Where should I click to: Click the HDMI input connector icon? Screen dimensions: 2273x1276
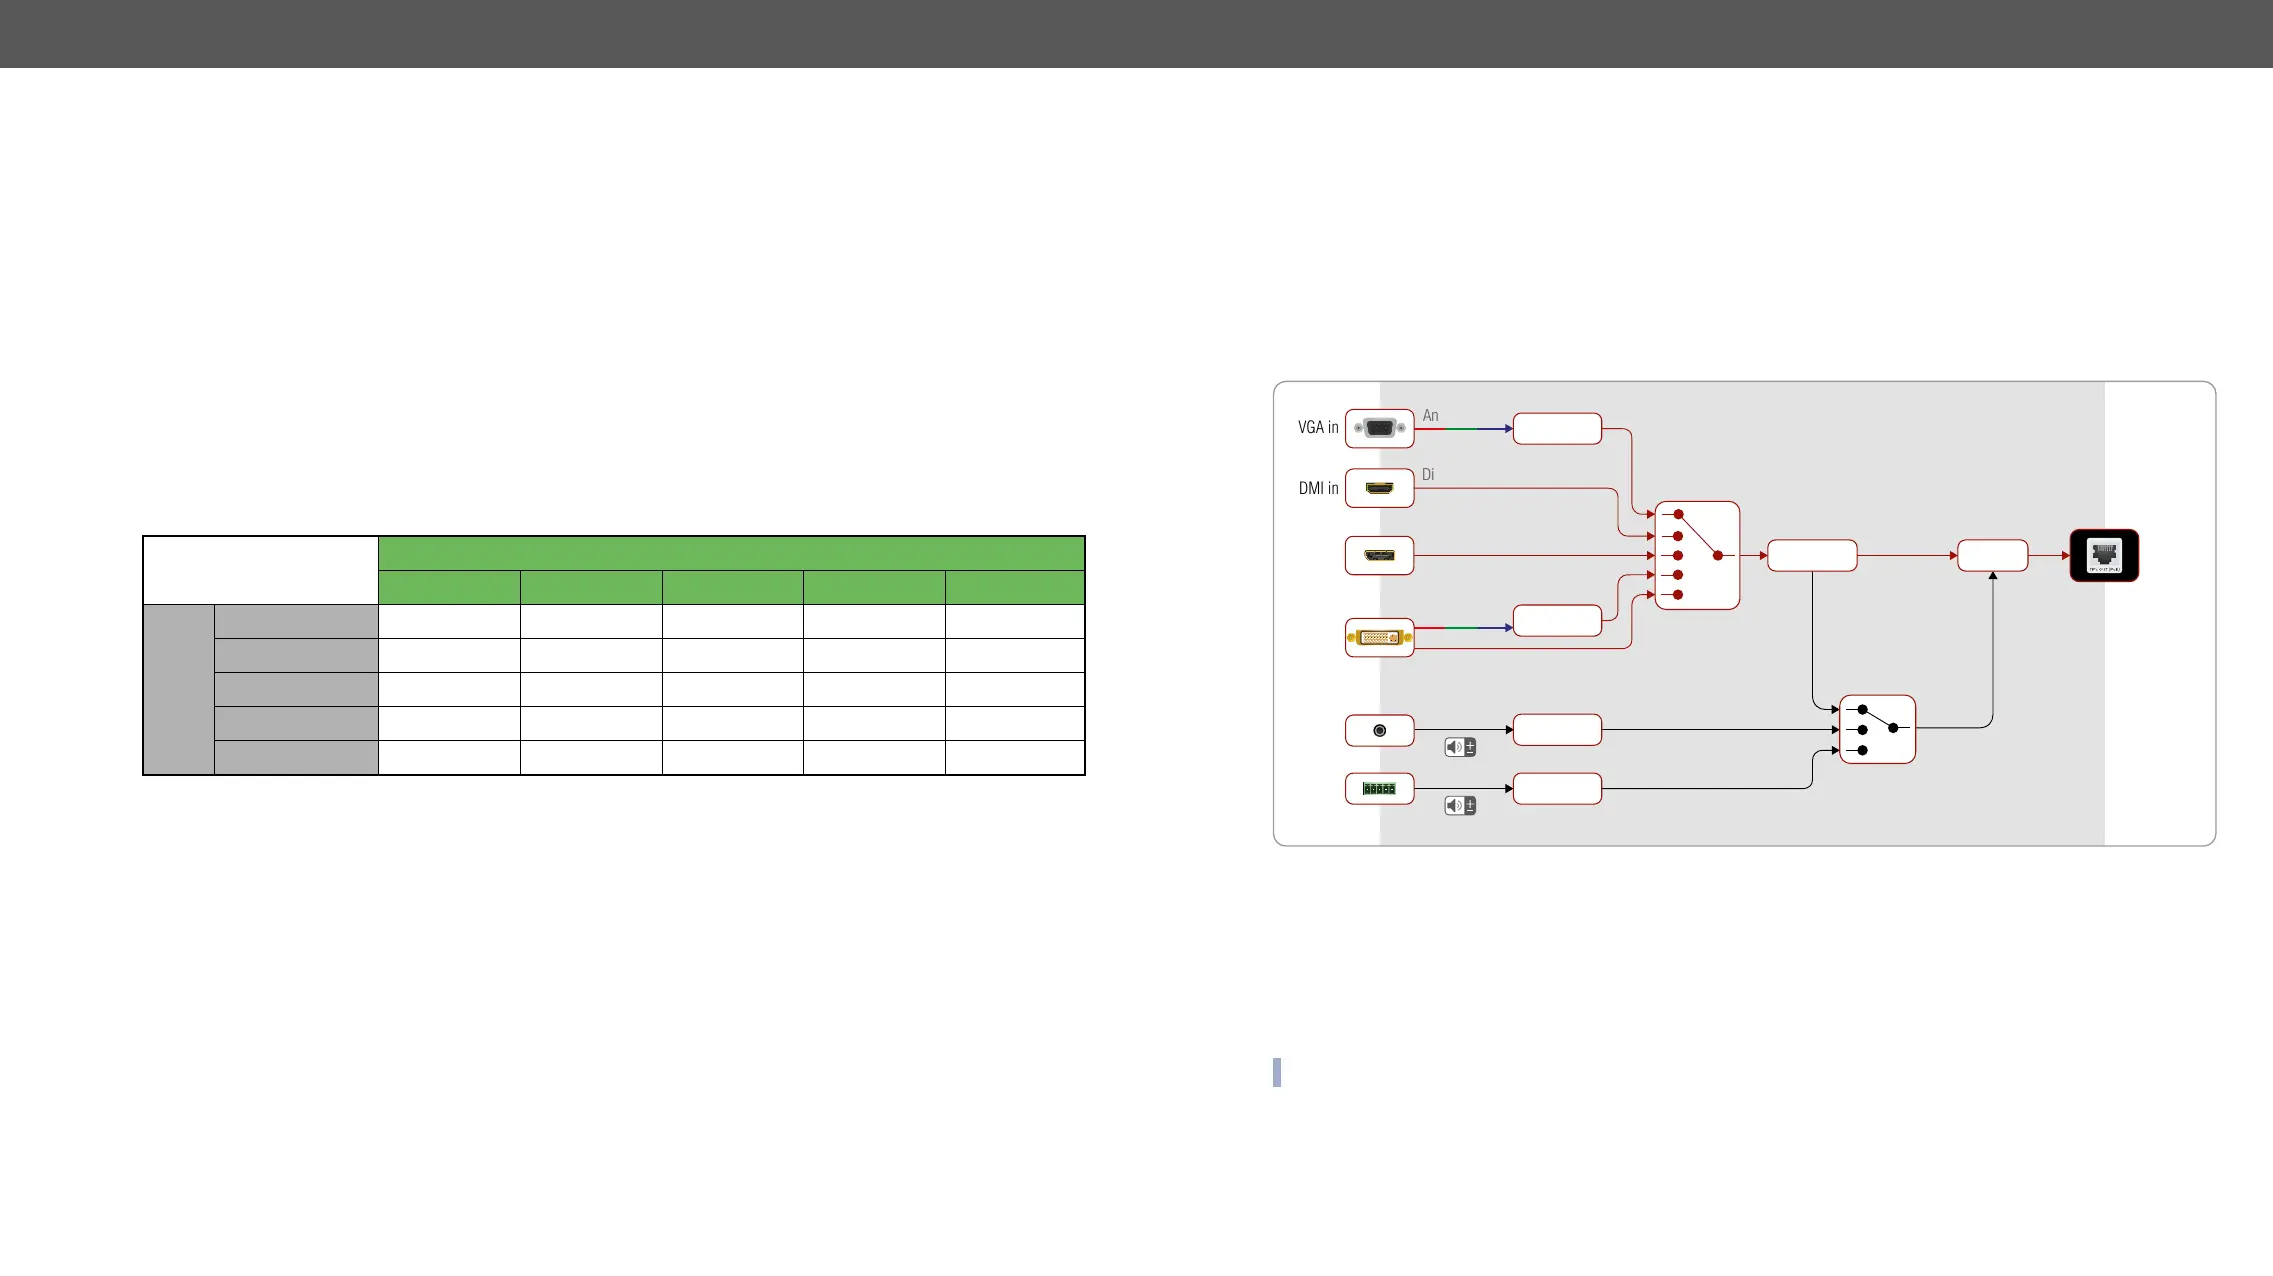coord(1379,488)
